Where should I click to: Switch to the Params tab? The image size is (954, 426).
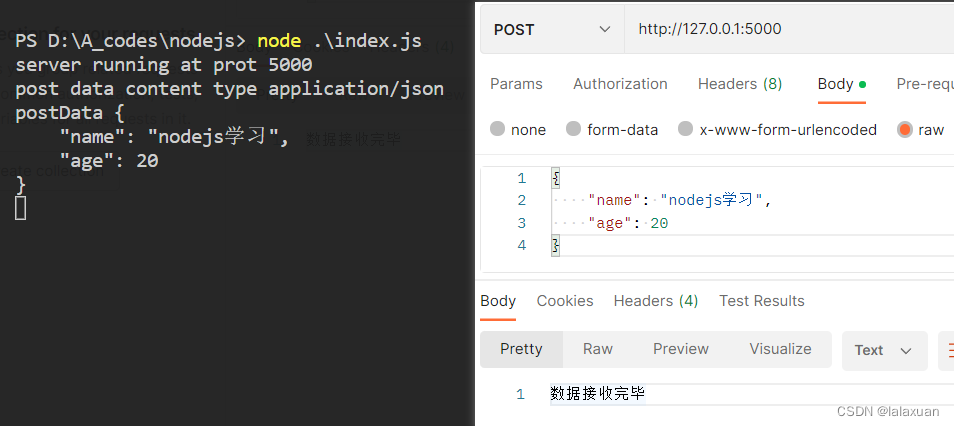click(x=516, y=84)
